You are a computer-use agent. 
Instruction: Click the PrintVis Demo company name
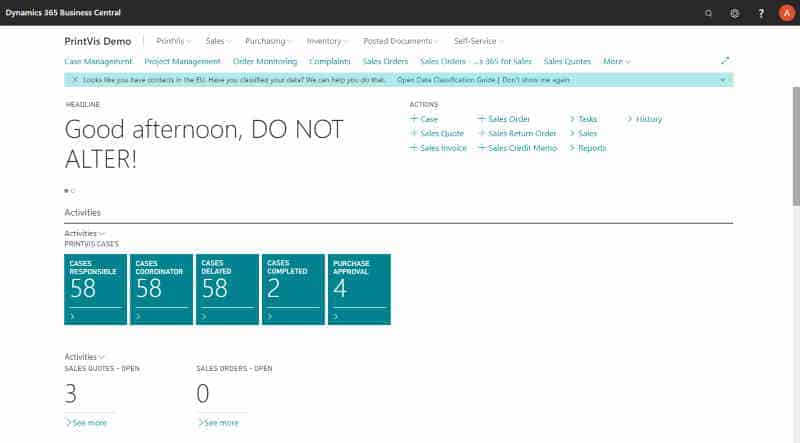click(98, 41)
